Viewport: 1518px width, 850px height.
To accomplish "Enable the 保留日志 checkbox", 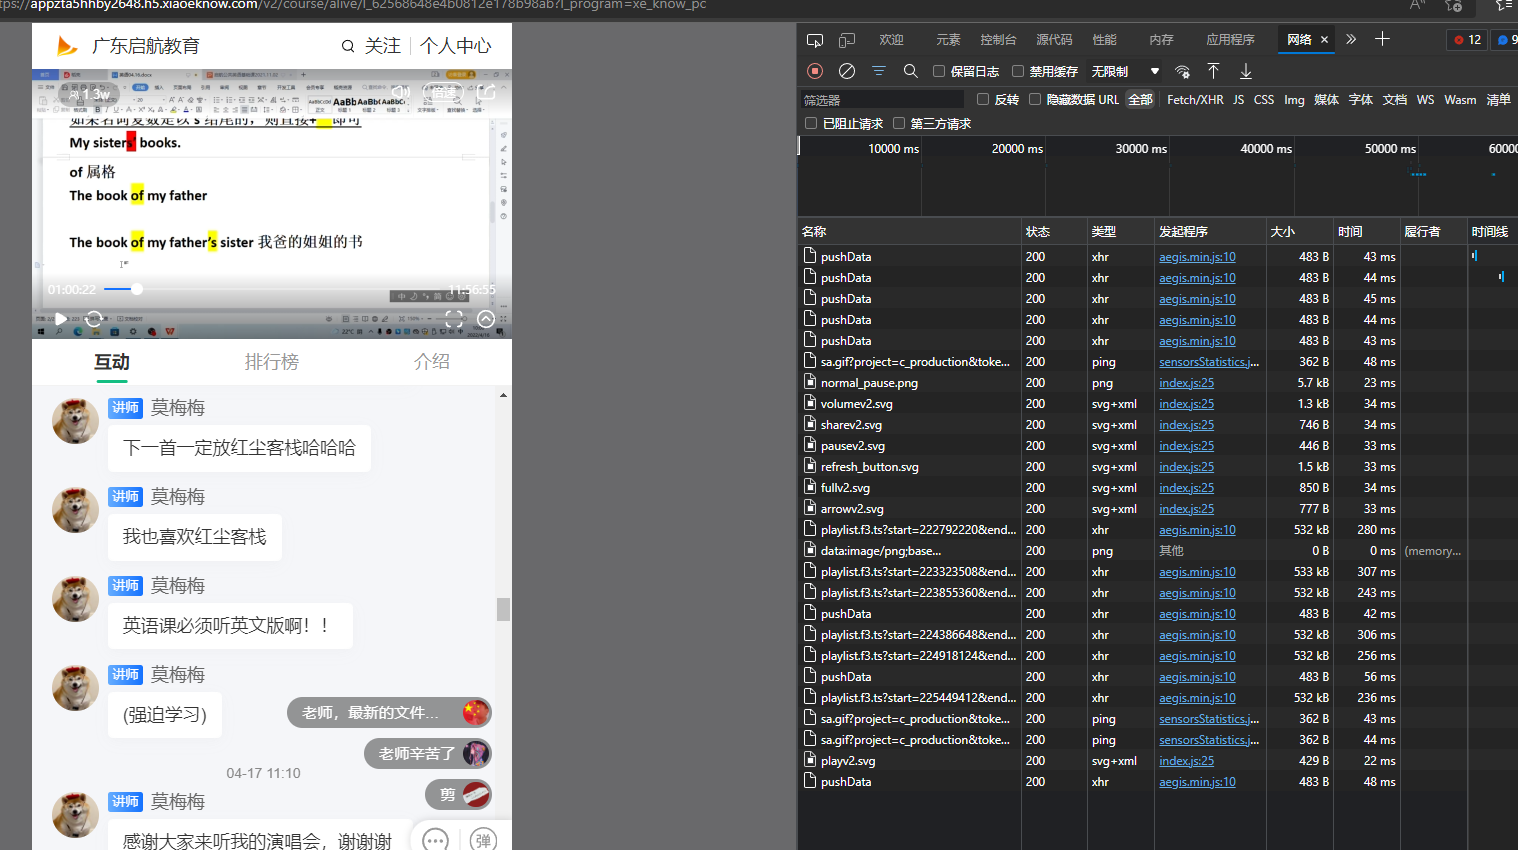I will pos(939,71).
